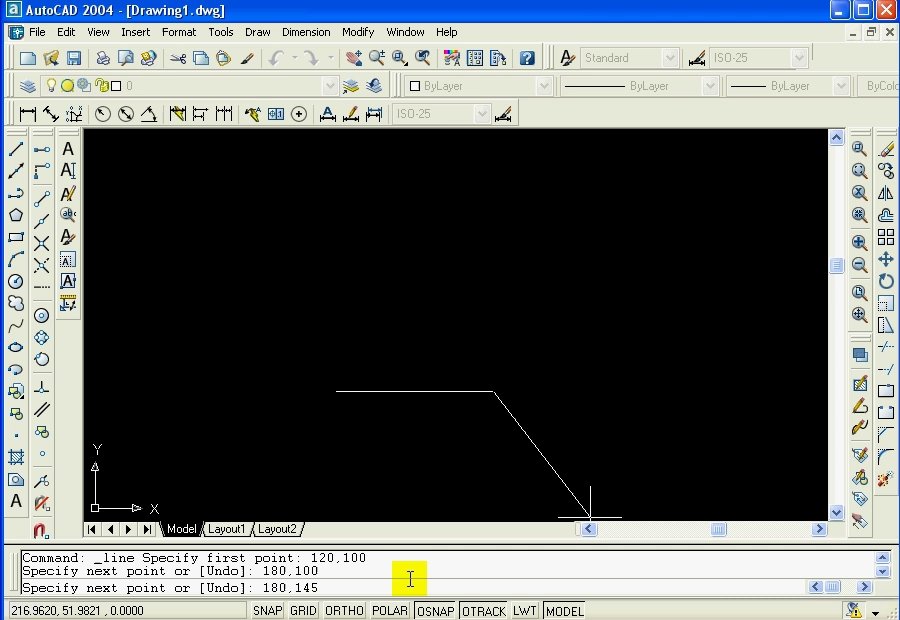Select the Arc draw tool

(x=16, y=259)
